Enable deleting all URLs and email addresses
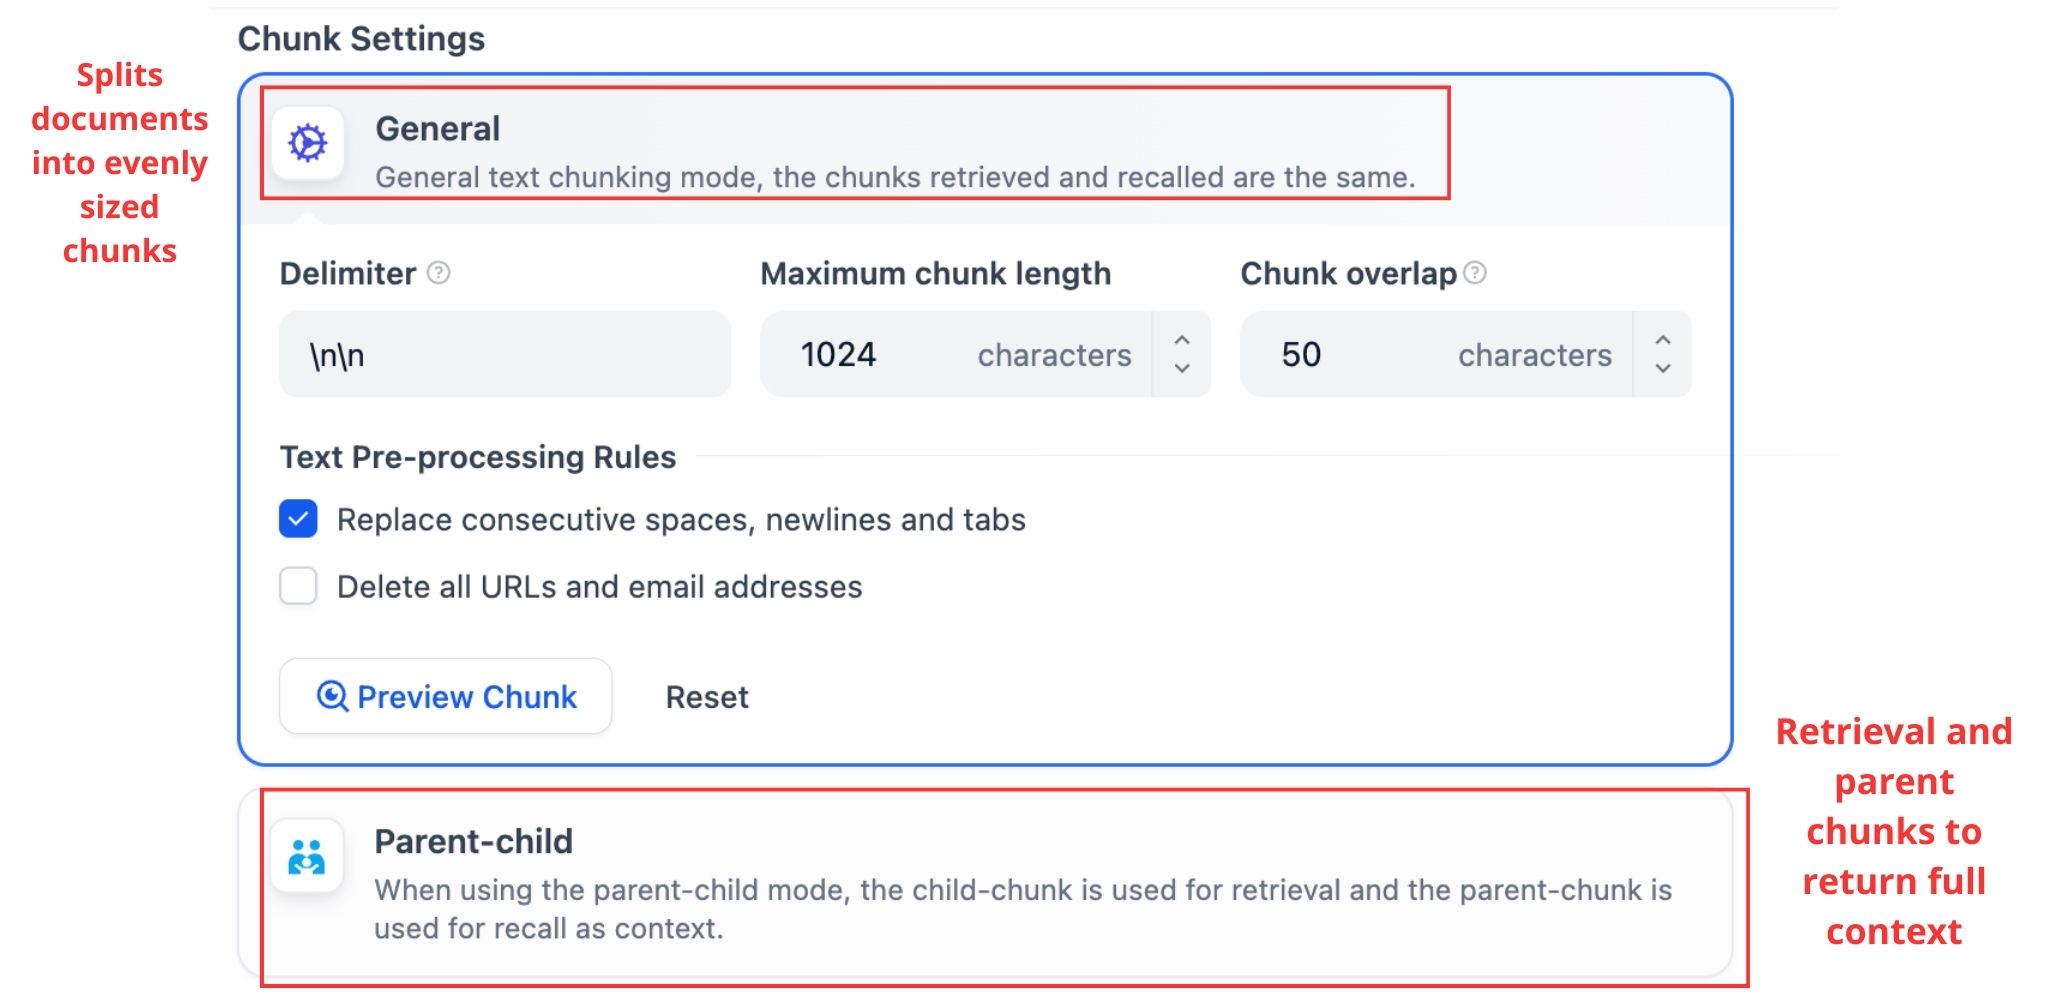The height and width of the screenshot is (1003, 2048). [x=298, y=587]
